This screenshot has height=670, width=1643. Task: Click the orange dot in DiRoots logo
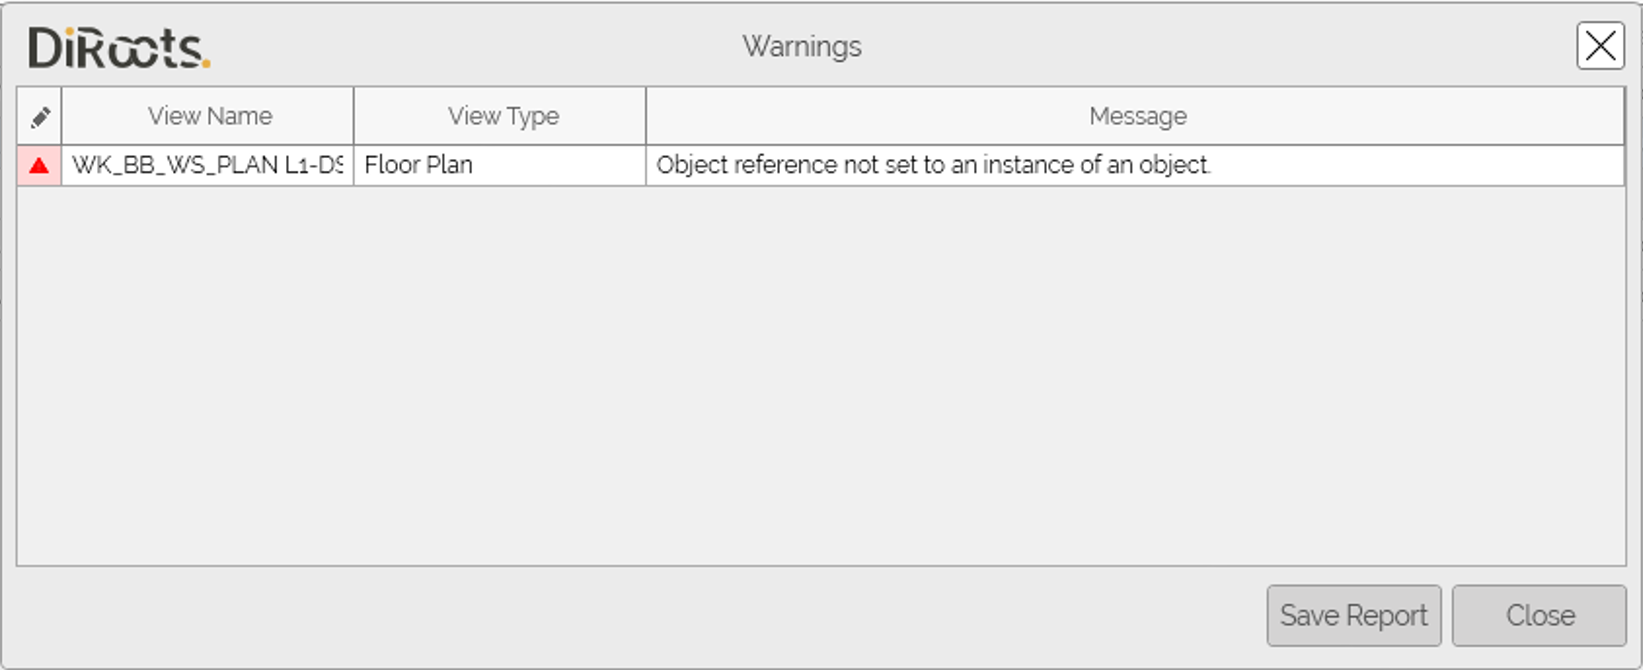click(x=206, y=64)
